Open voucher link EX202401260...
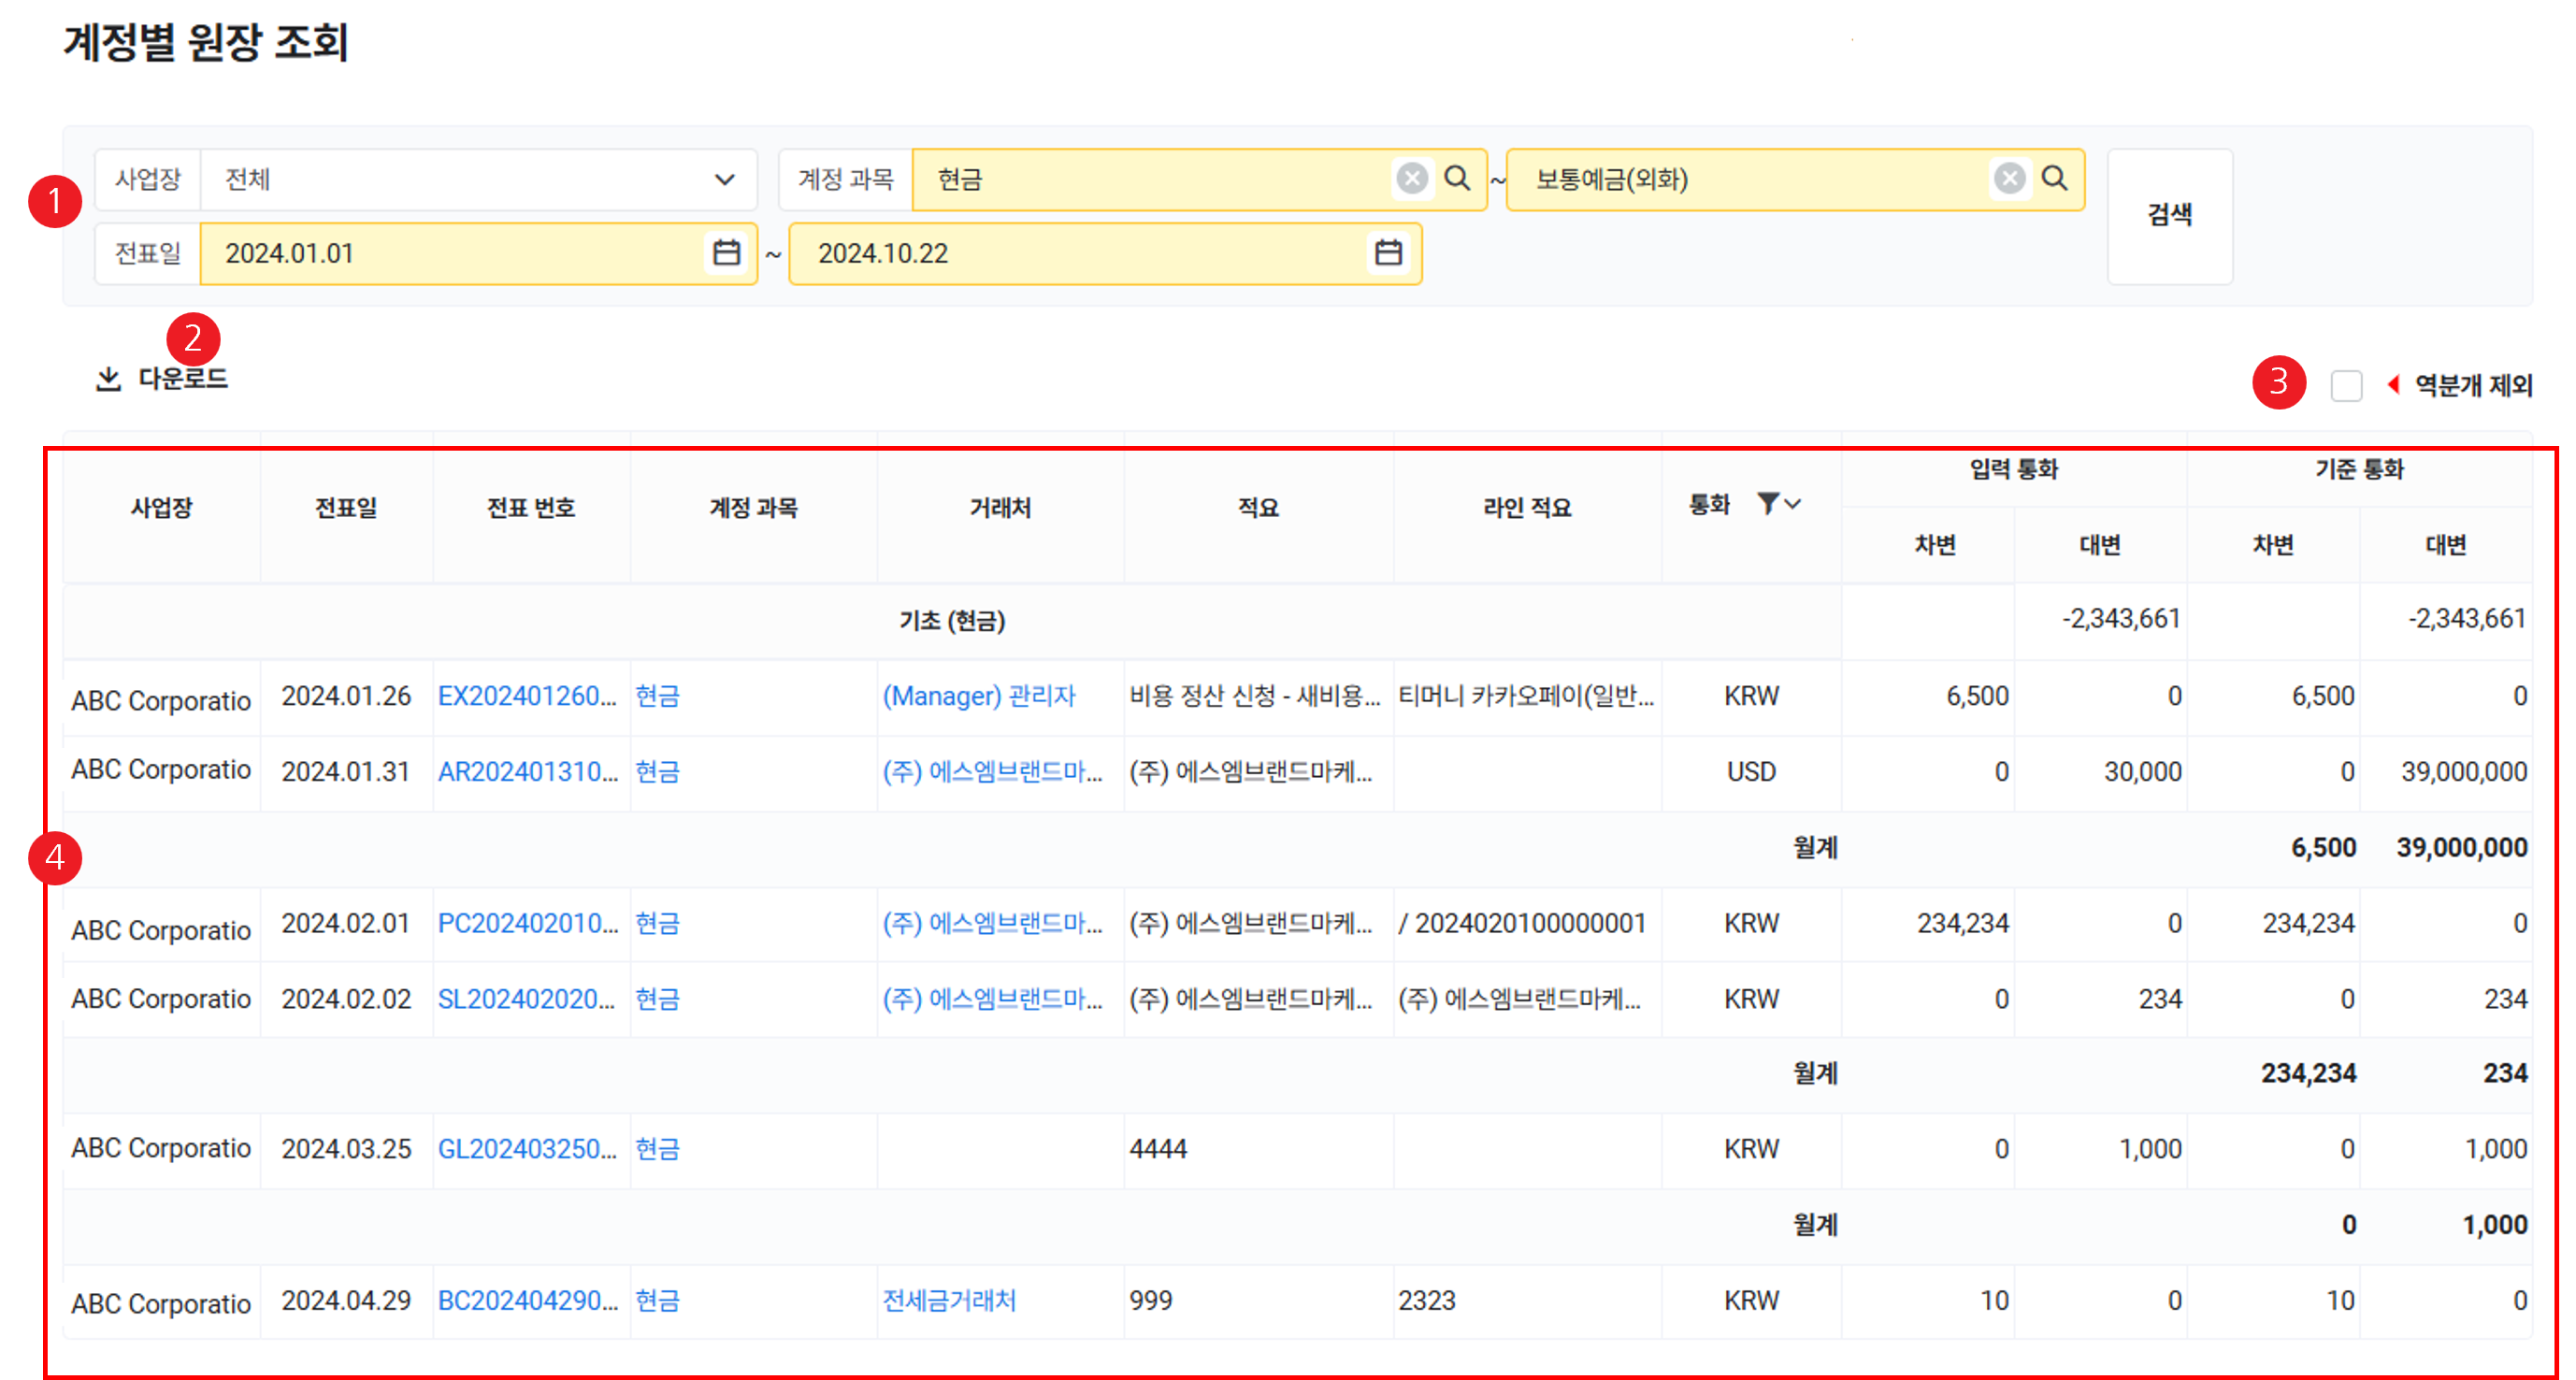This screenshot has height=1380, width=2576. [526, 696]
